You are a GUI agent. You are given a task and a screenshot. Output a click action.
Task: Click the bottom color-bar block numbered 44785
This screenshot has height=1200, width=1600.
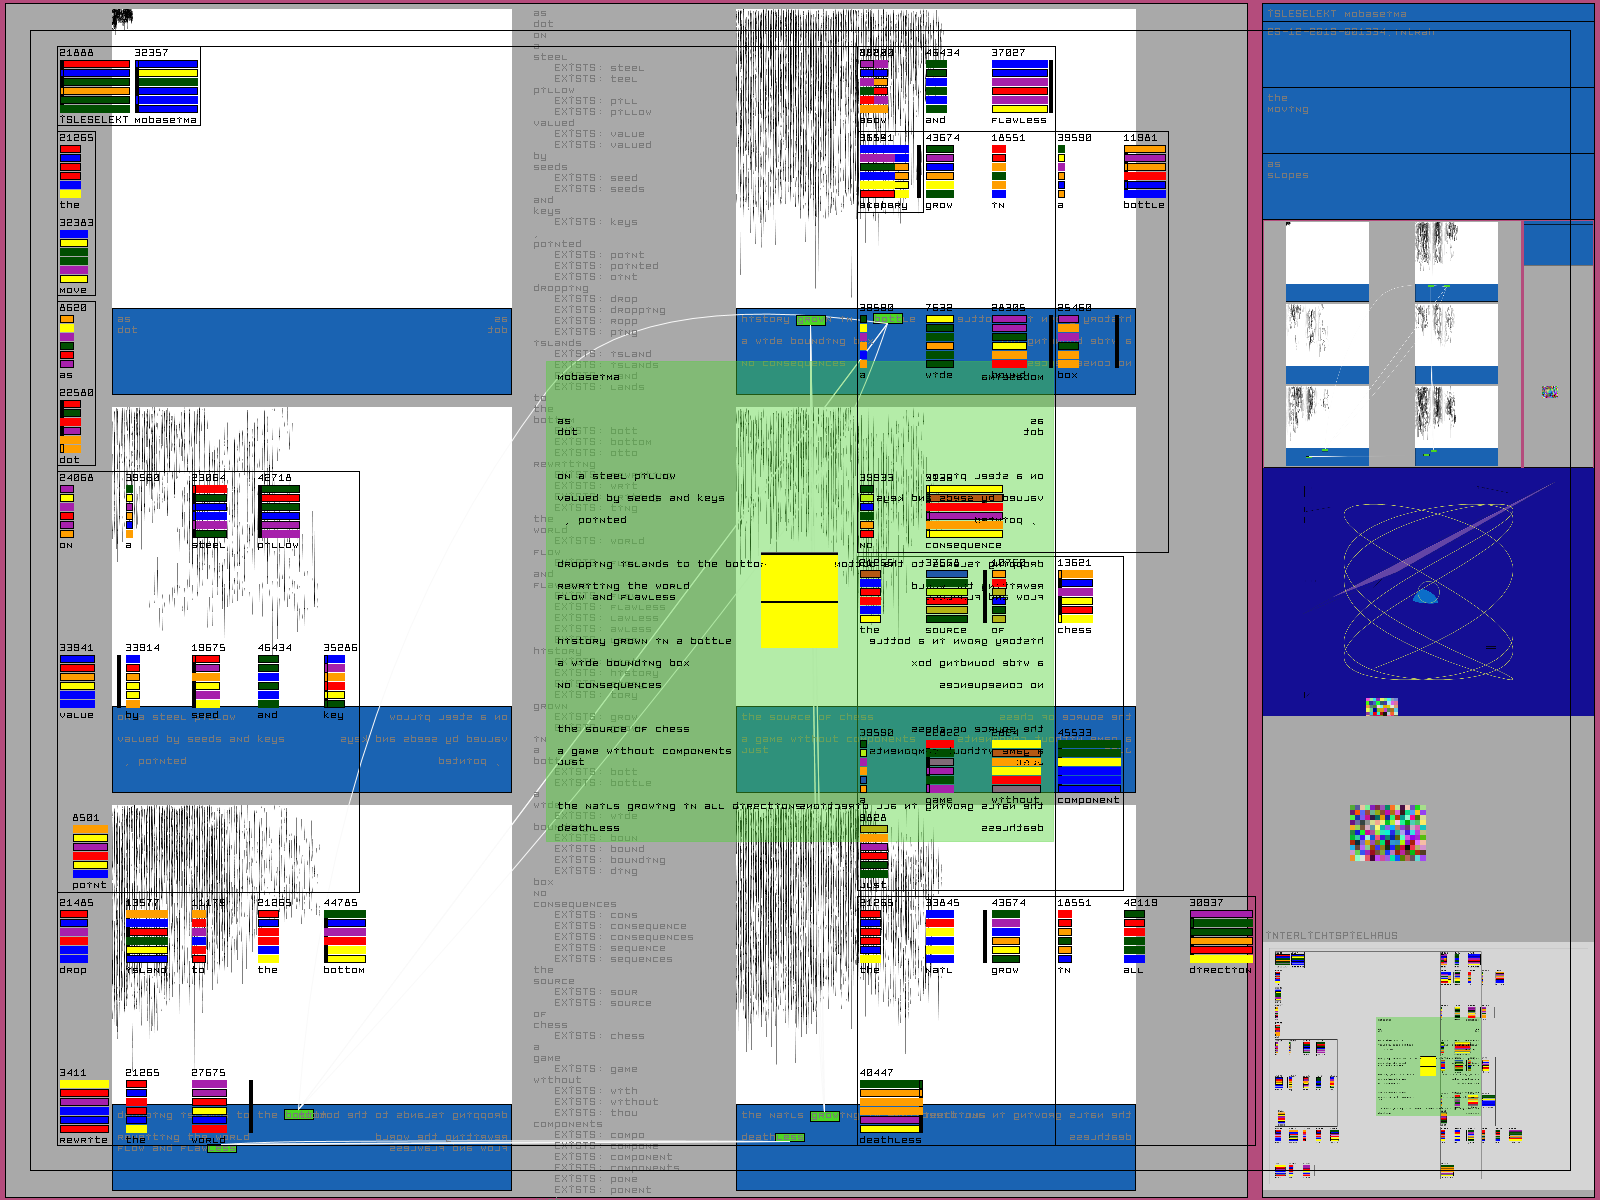pyautogui.click(x=344, y=936)
